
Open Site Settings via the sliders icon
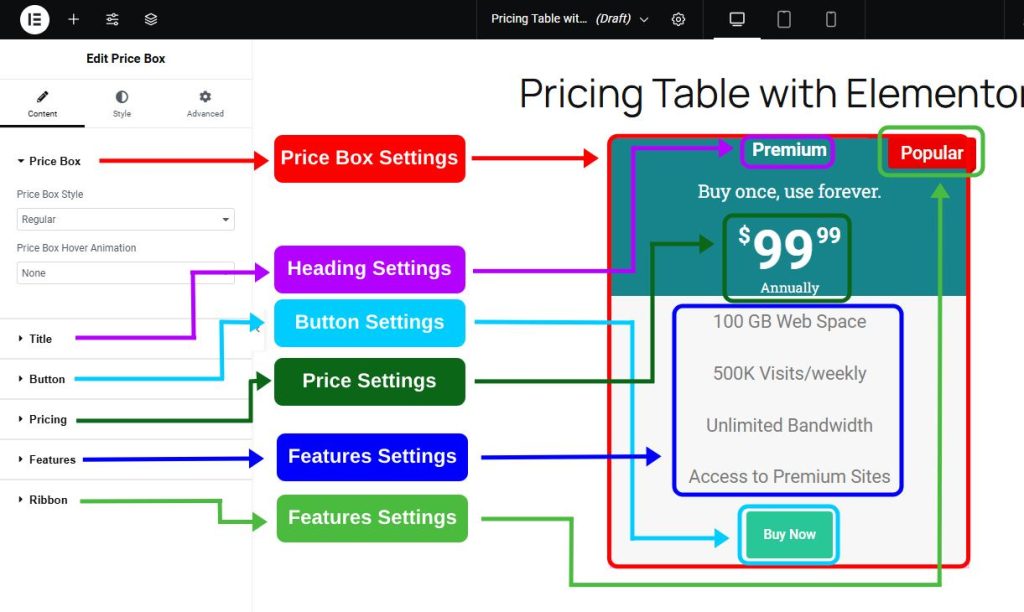pyautogui.click(x=112, y=19)
